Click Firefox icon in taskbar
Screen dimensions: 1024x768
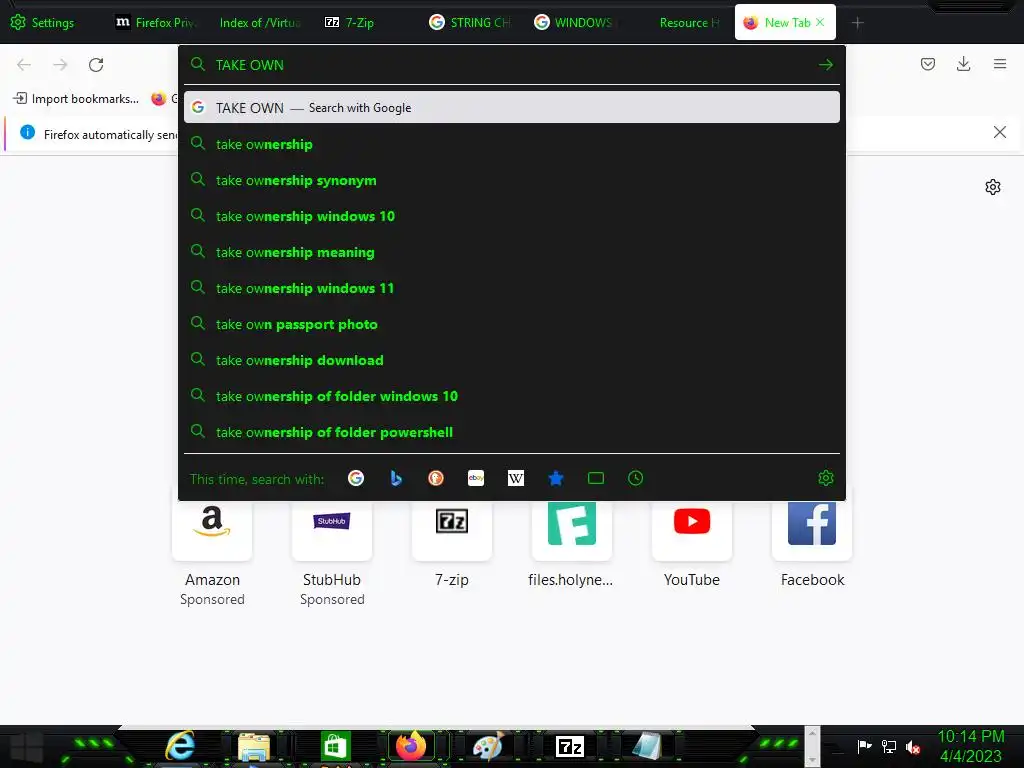point(411,746)
